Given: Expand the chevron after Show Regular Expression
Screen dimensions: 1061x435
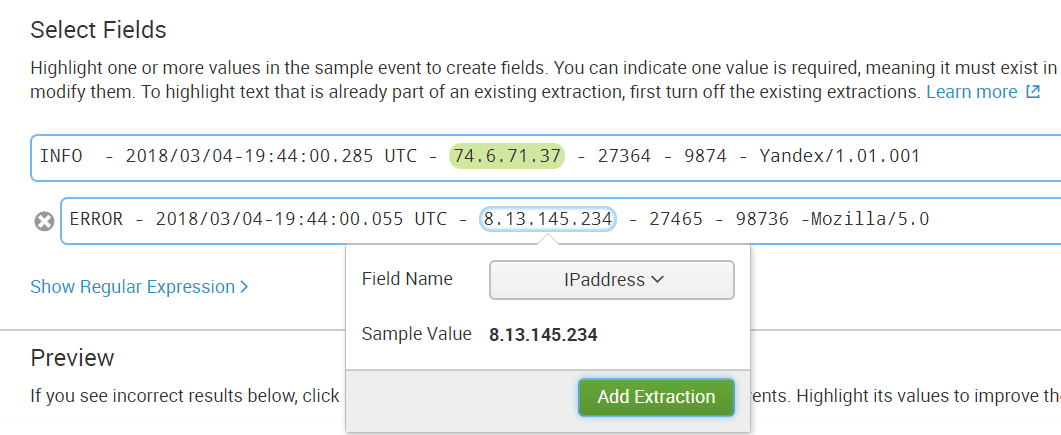Looking at the screenshot, I should tap(244, 287).
